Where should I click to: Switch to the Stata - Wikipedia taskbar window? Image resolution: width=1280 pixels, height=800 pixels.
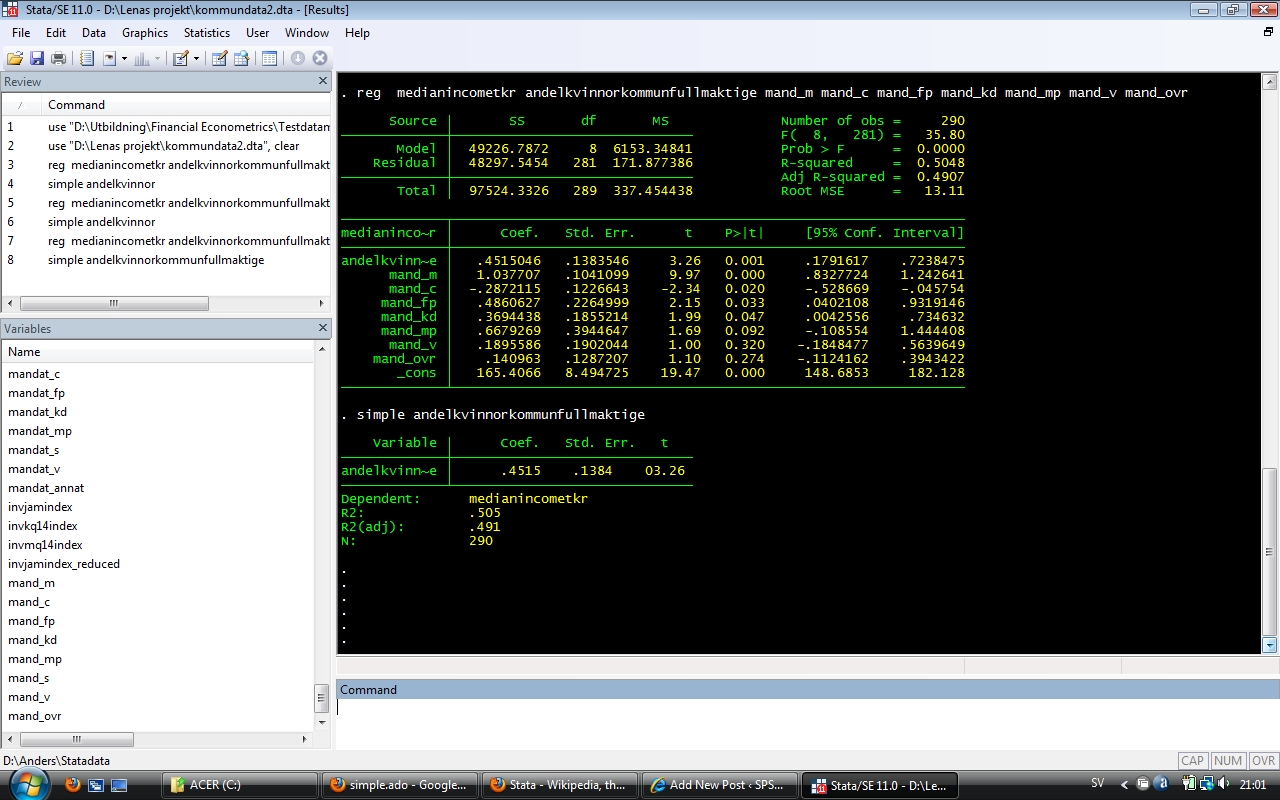[x=558, y=785]
